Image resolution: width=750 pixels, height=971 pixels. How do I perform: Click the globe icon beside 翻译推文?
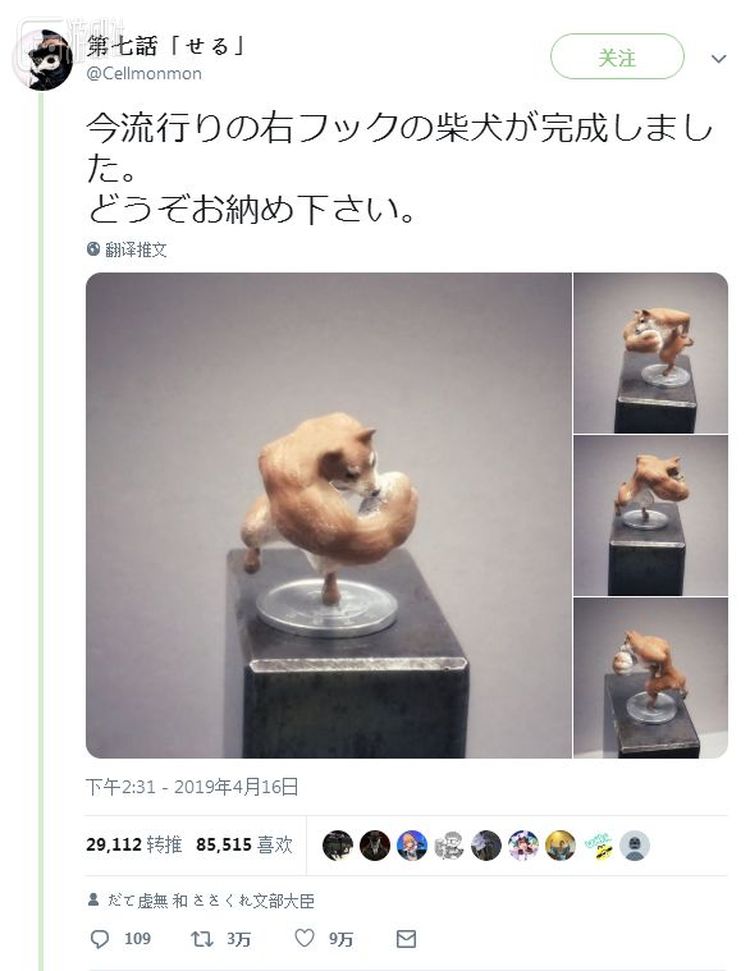(94, 249)
